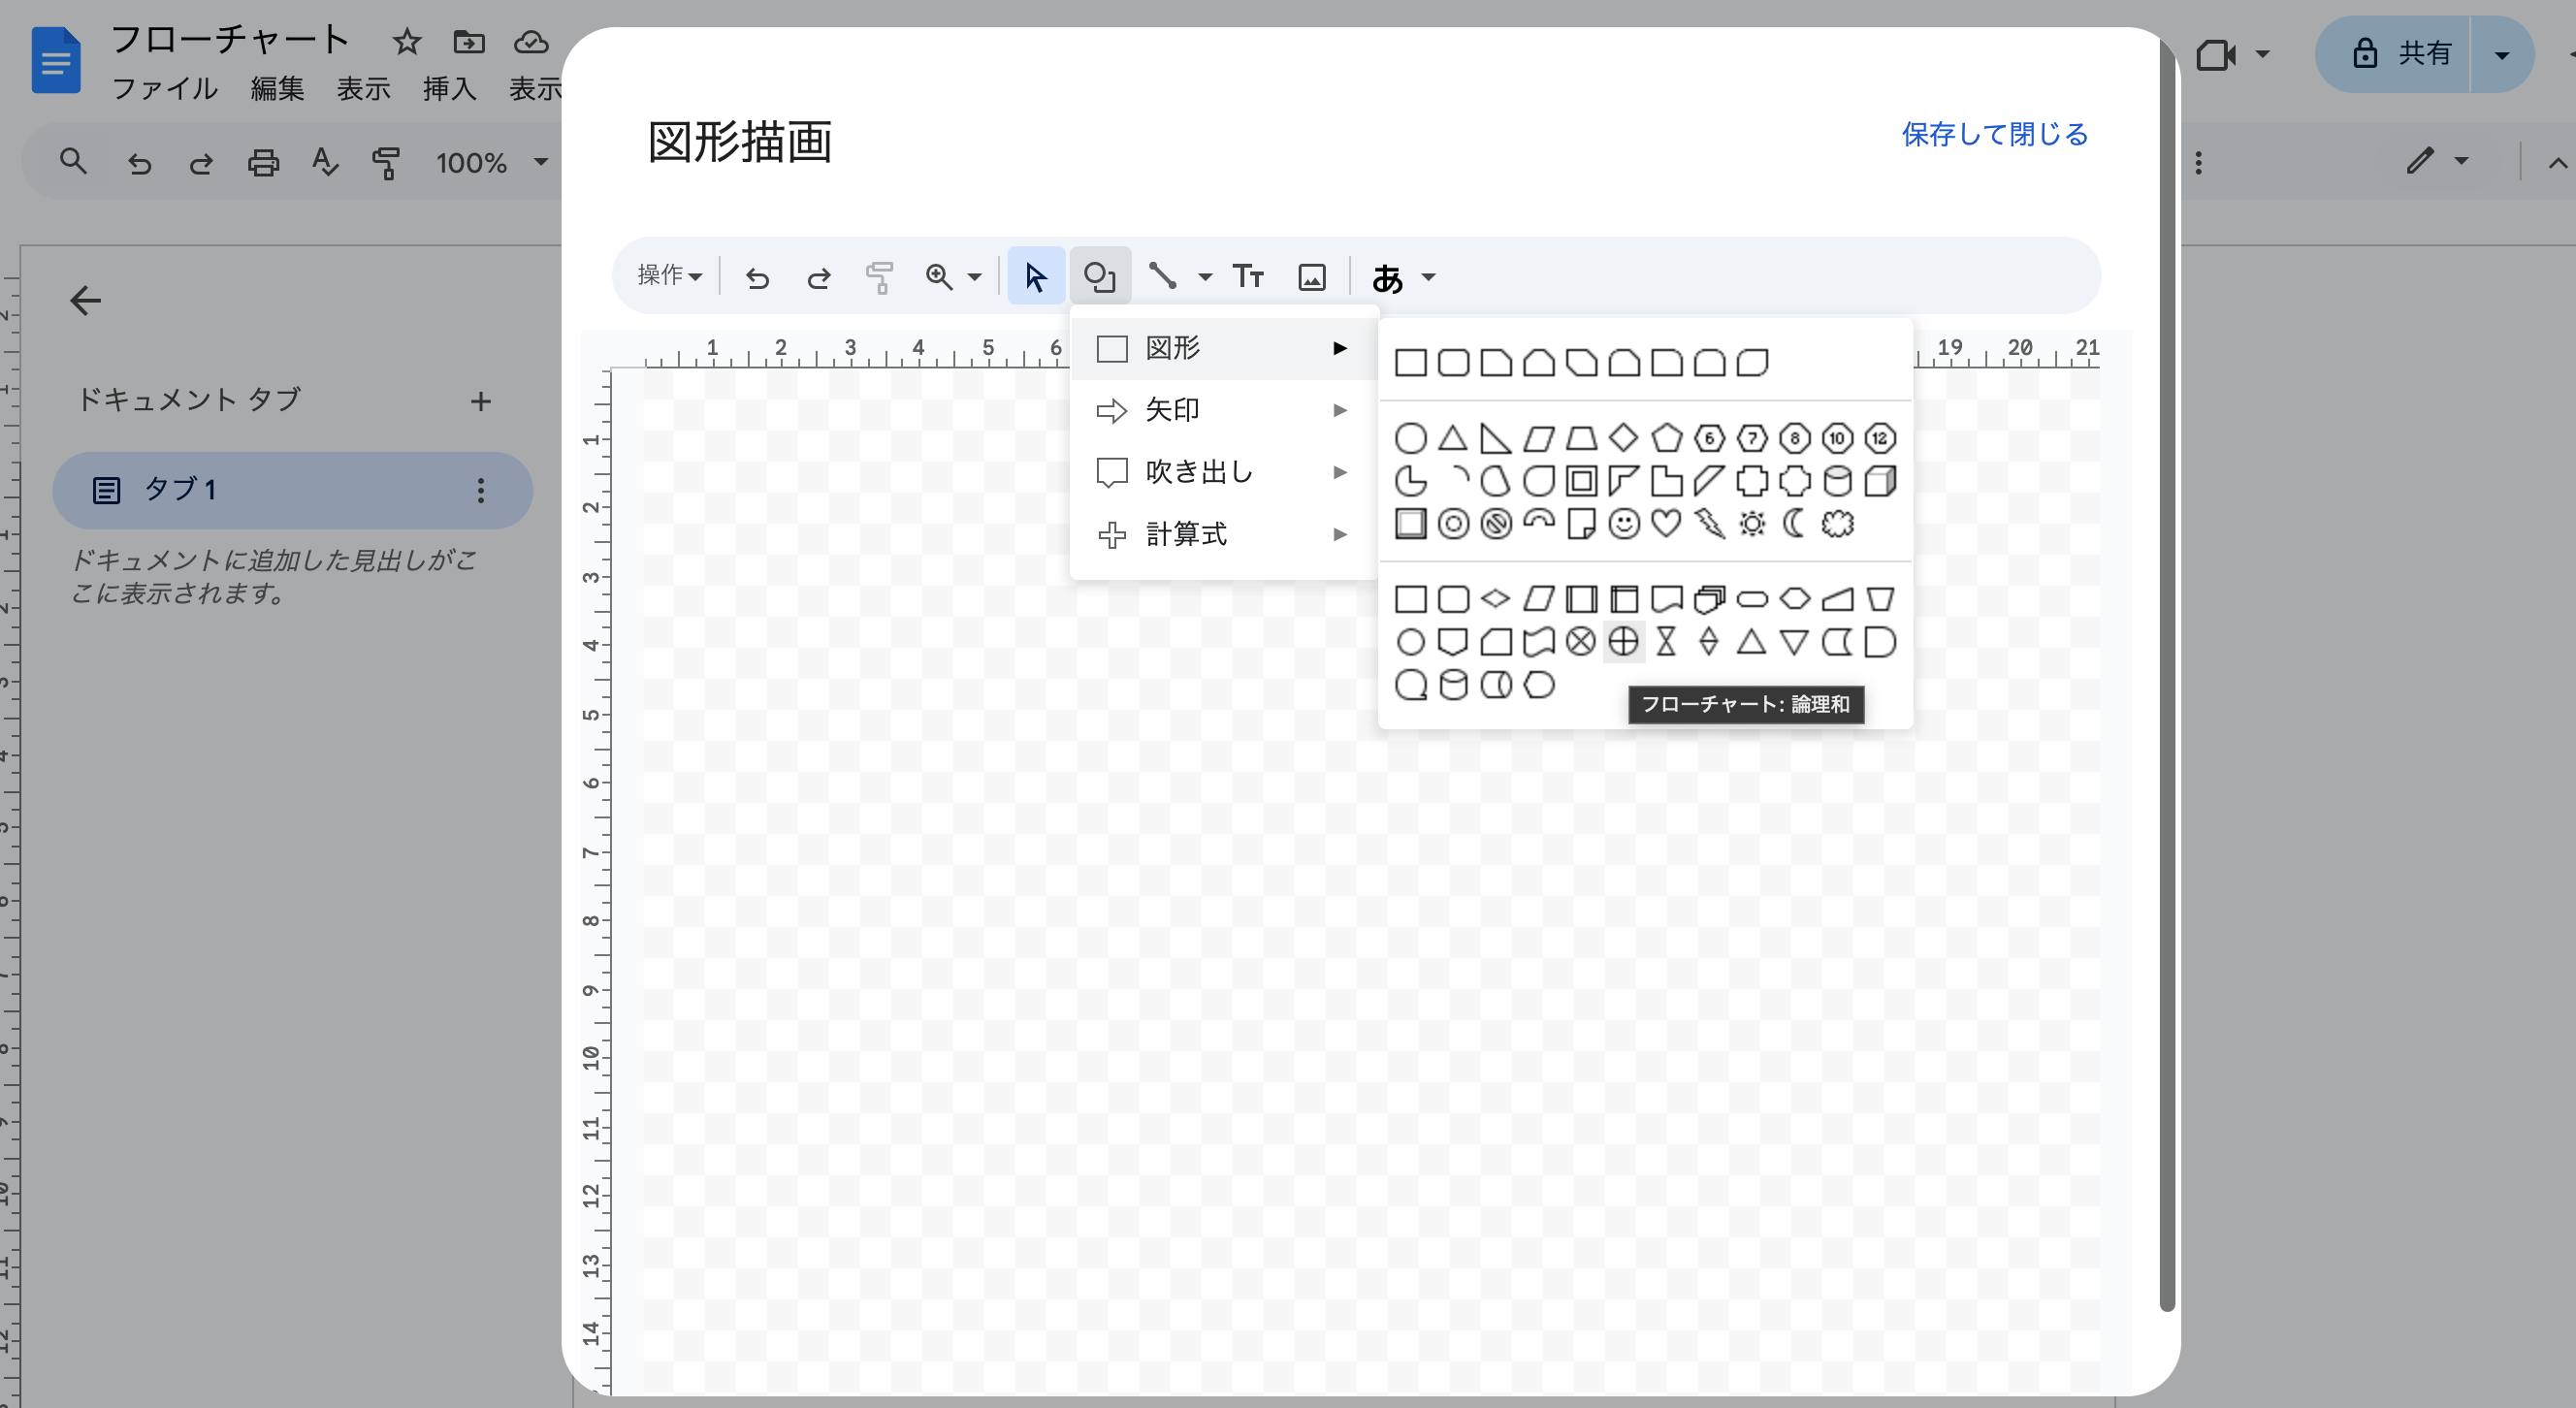Add a new document tab with the plus button
The height and width of the screenshot is (1408, 2576).
(481, 401)
